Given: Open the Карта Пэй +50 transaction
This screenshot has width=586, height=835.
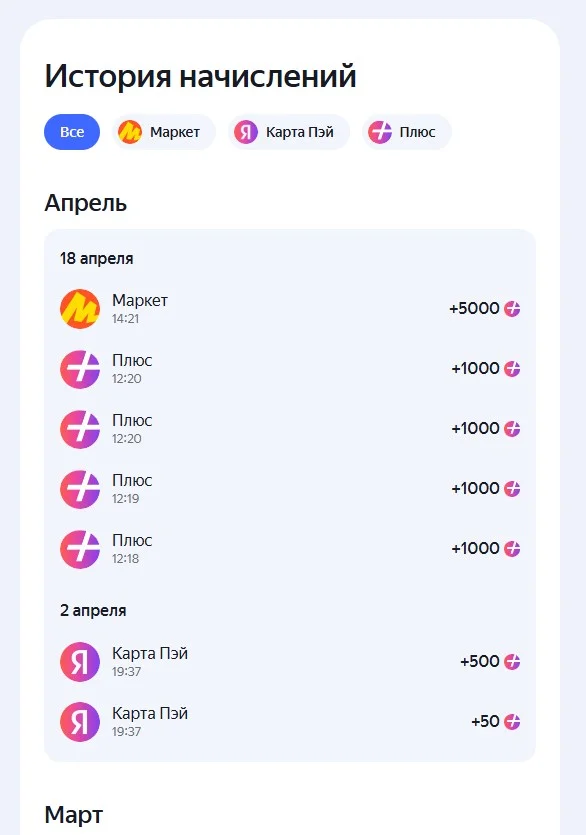Looking at the screenshot, I should 290,722.
